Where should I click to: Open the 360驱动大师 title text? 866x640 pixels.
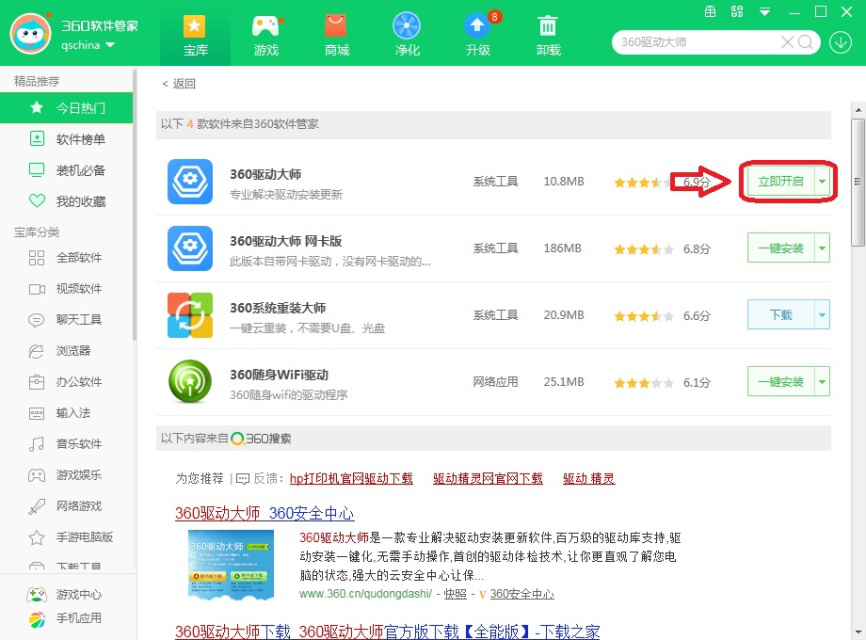point(266,174)
